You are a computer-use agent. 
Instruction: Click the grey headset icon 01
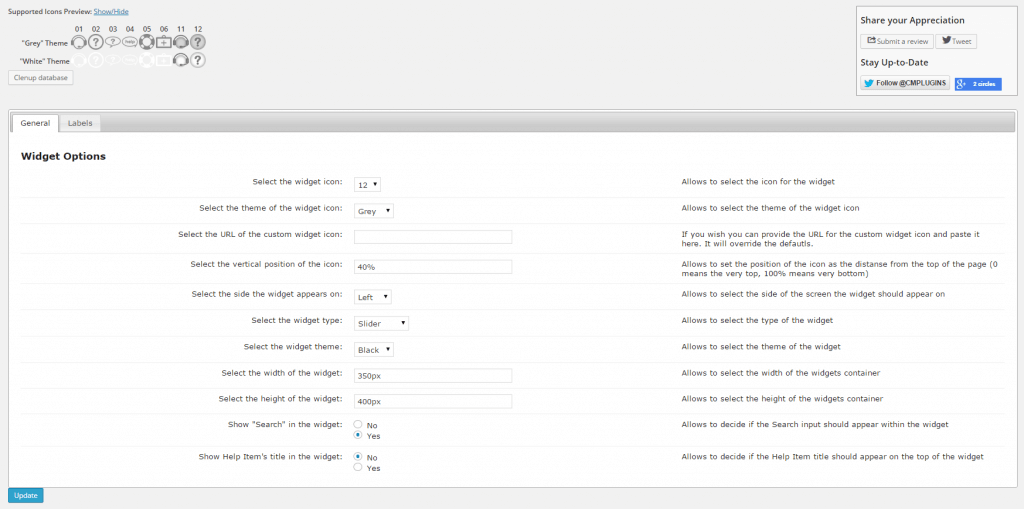point(79,42)
